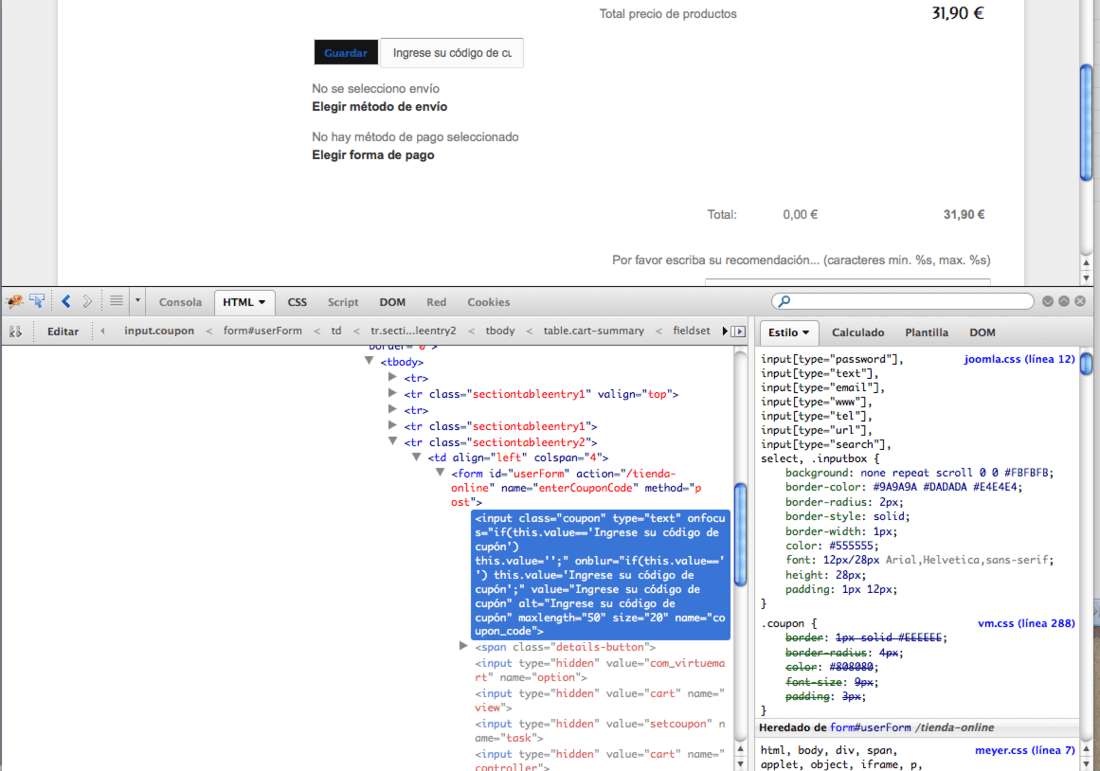Image resolution: width=1100 pixels, height=771 pixels.
Task: Toggle the side panel collapse icon
Action: [x=738, y=331]
